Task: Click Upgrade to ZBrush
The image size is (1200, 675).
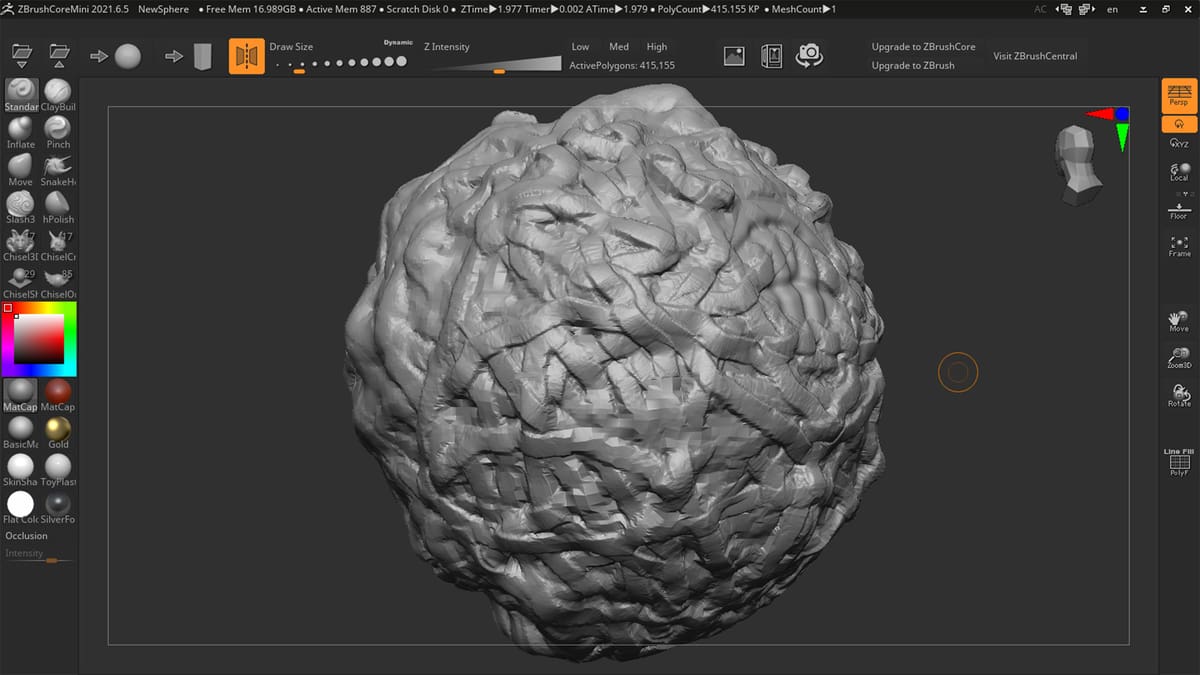Action: [x=913, y=66]
